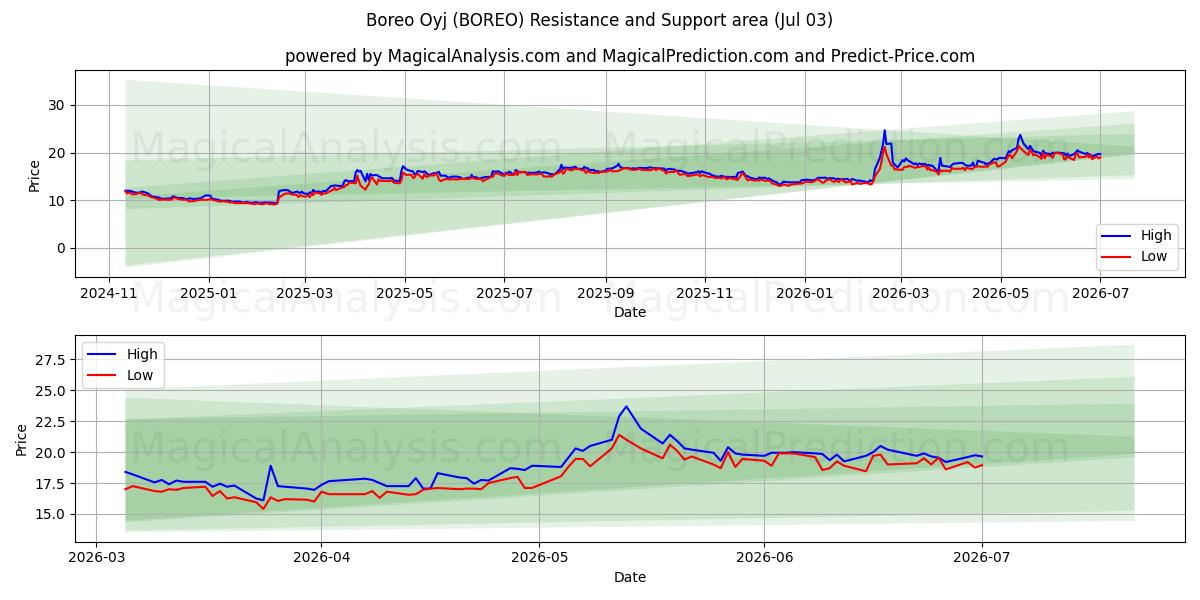Image resolution: width=1200 pixels, height=600 pixels.
Task: Click the '2025-09' x-axis label in the top chart
Action: [x=605, y=294]
